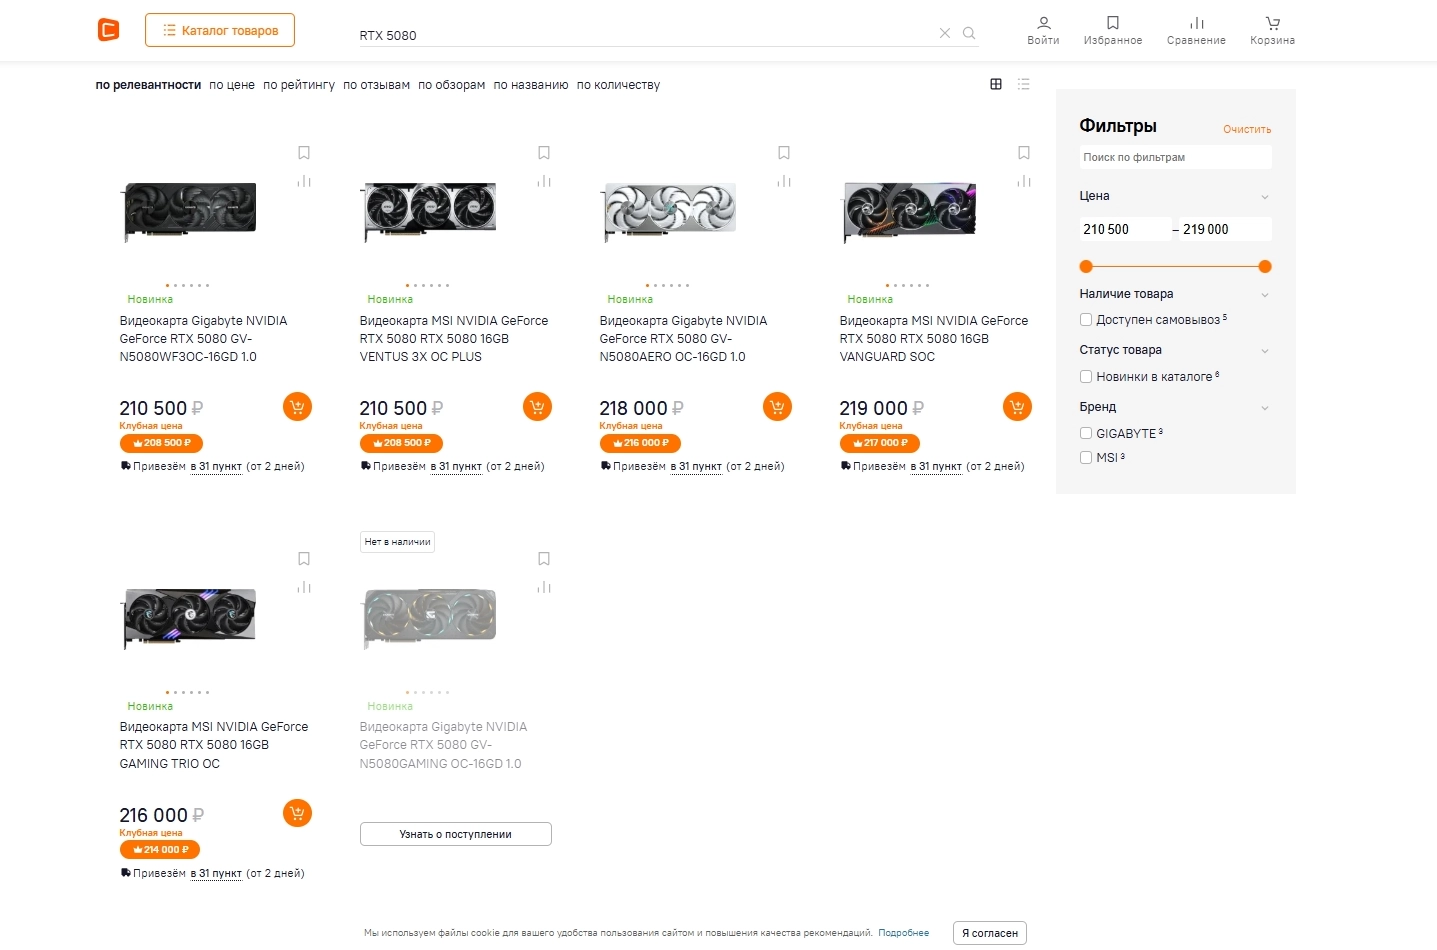
Task: Open MSI GAMING TRIO OC product image
Action: coord(189,617)
